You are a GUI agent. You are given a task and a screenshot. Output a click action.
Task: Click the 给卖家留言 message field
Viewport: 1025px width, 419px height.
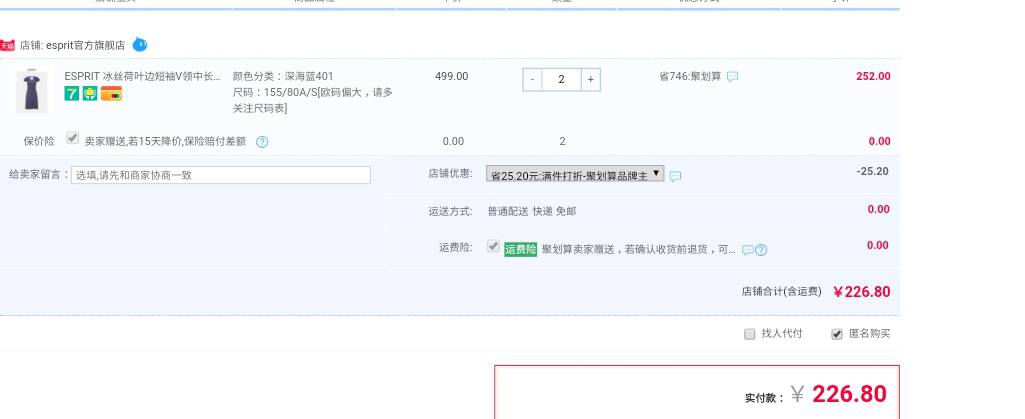point(221,175)
